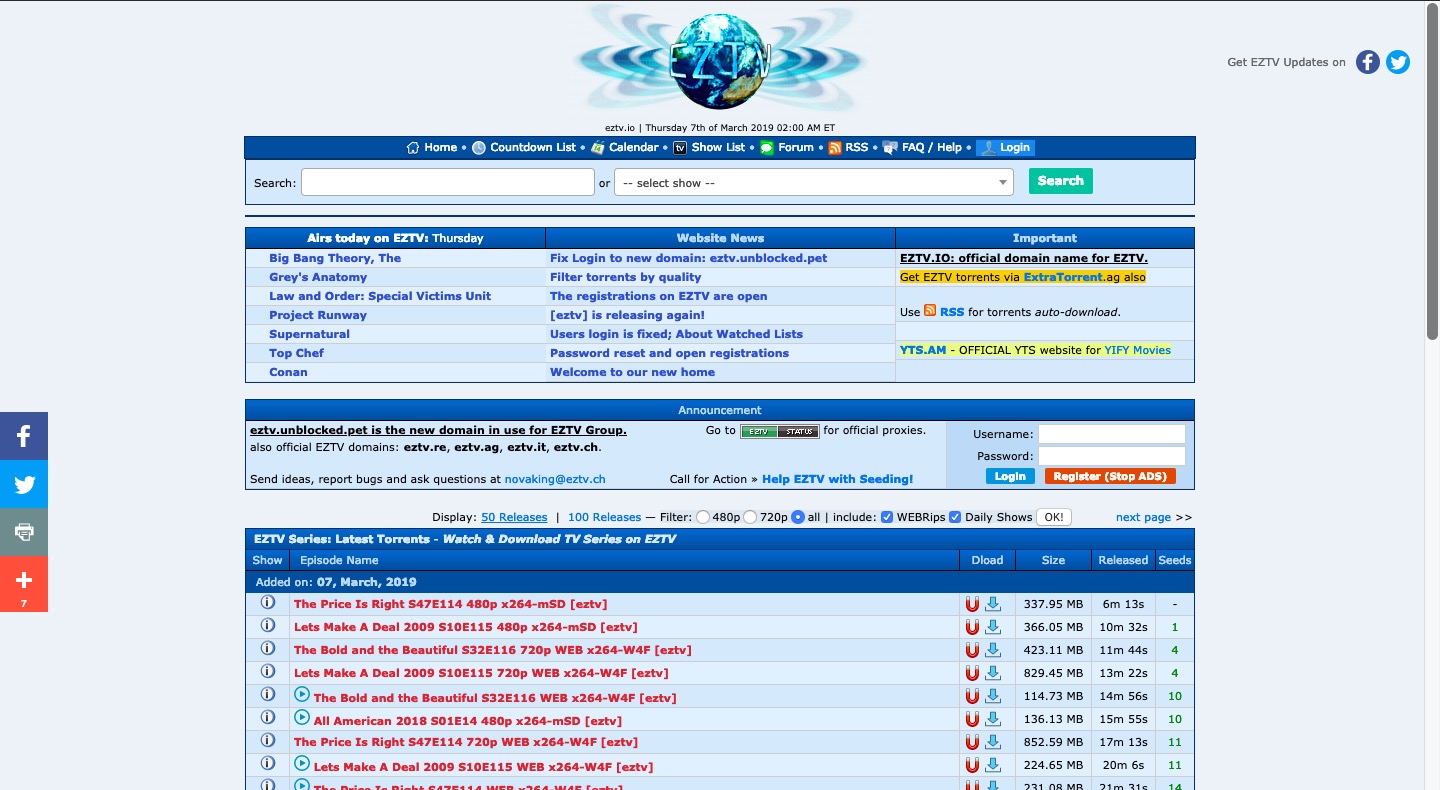Screen dimensions: 1440x790
Task: Open EZTV Facebook page icon in header
Action: tap(1368, 62)
